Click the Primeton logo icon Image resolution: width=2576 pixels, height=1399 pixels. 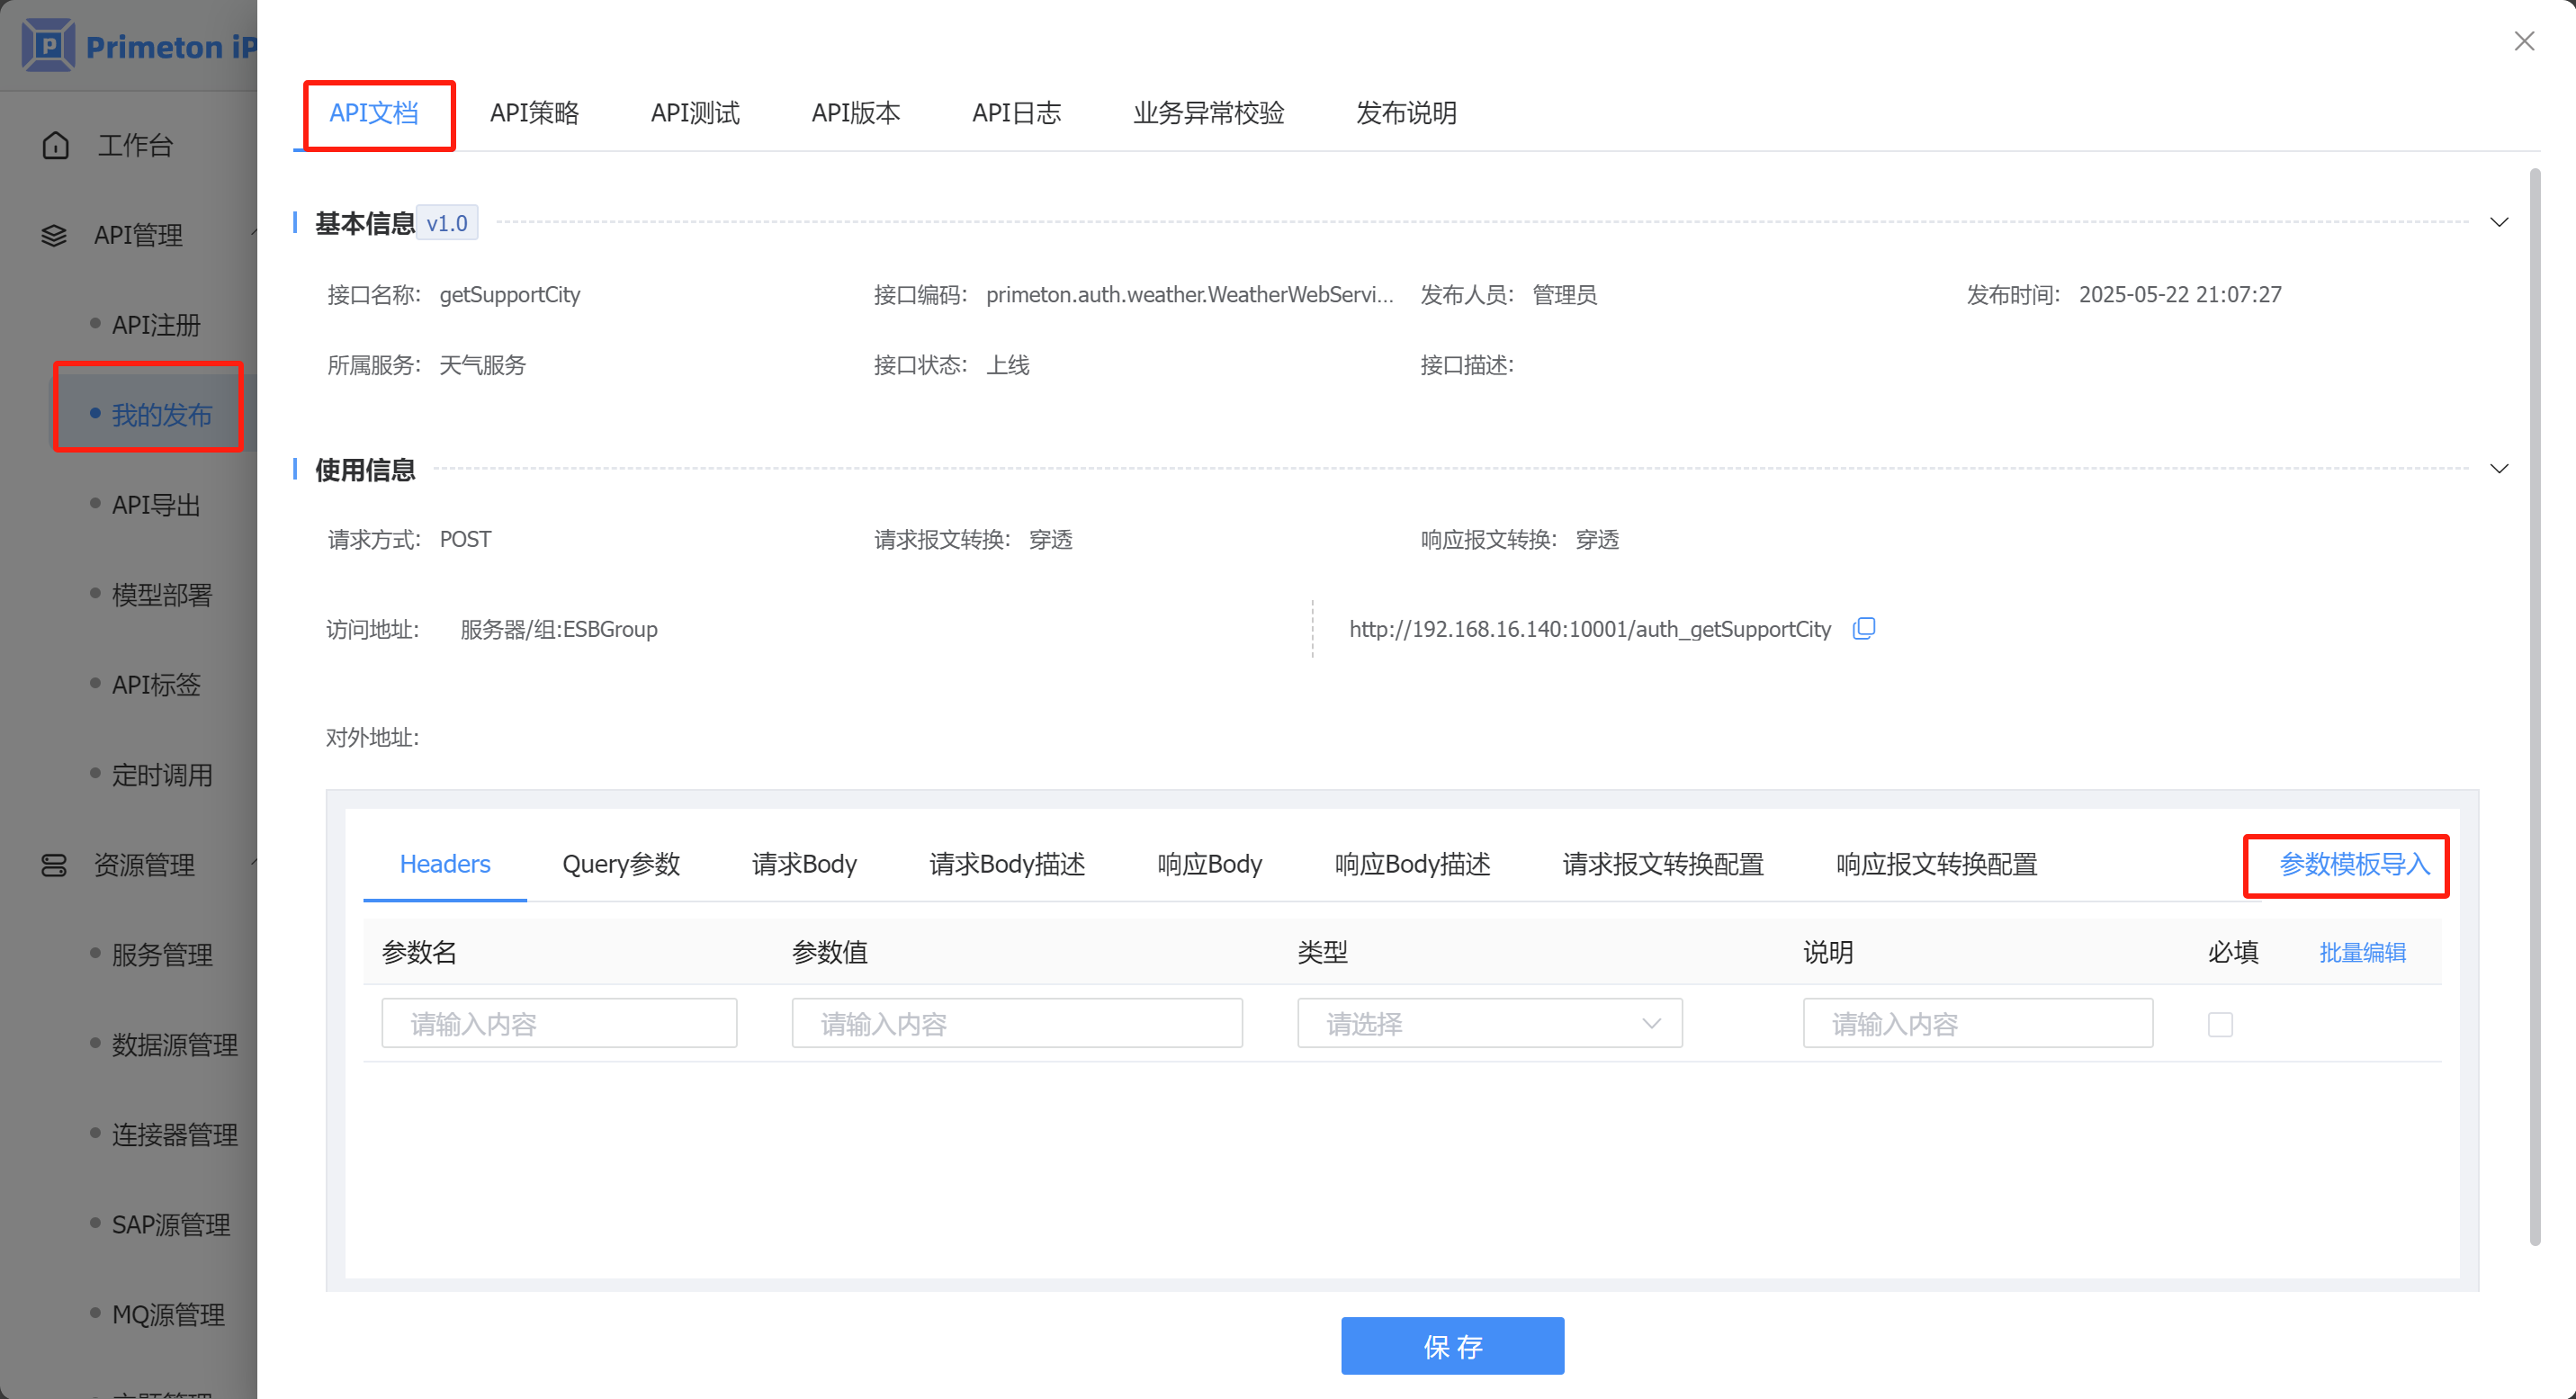(48, 45)
